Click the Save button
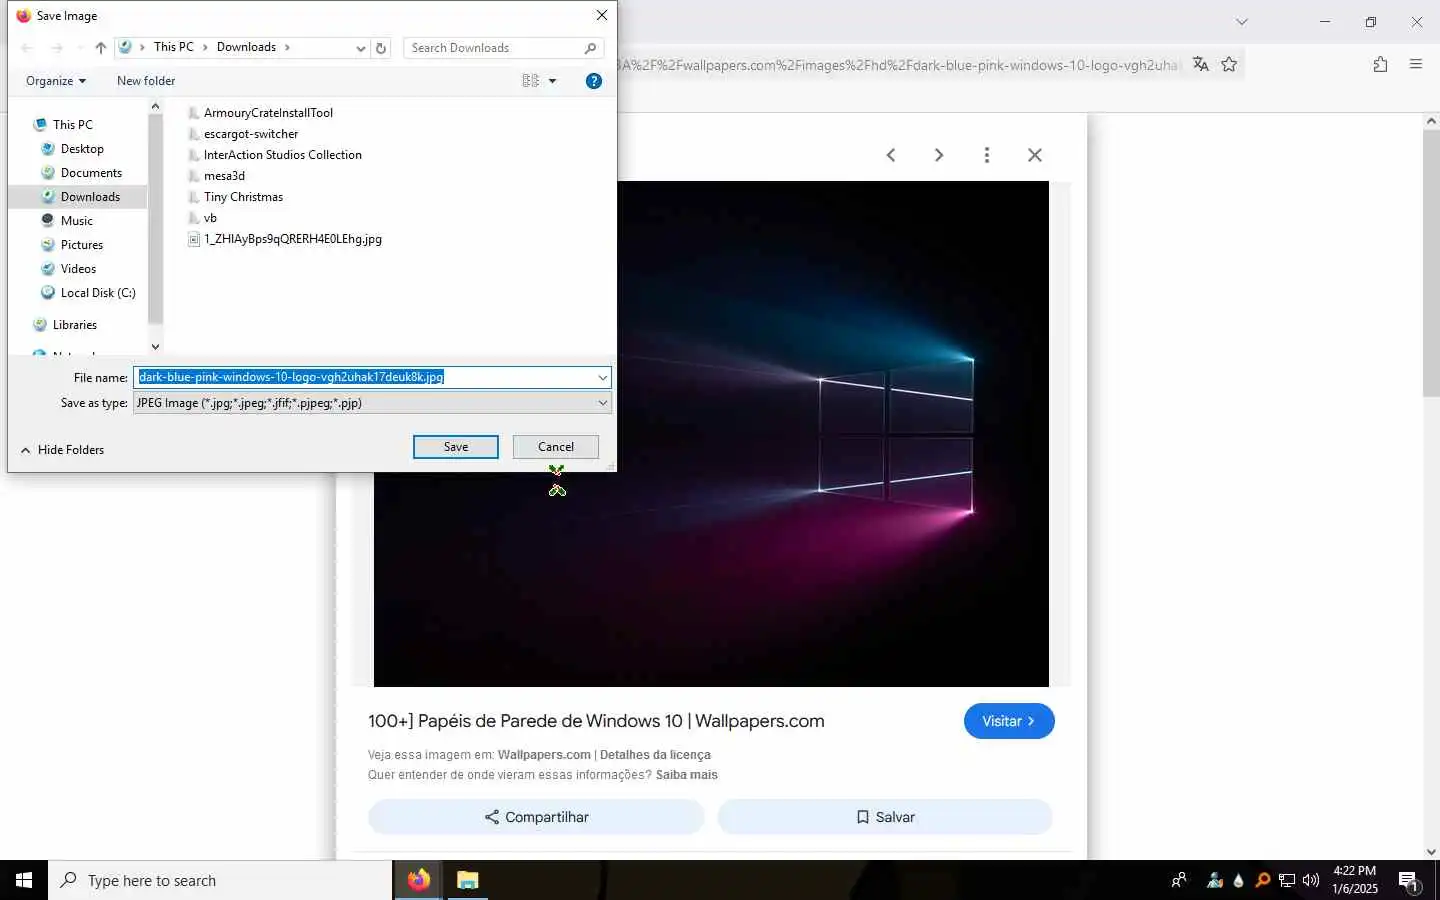The height and width of the screenshot is (900, 1440). click(456, 447)
